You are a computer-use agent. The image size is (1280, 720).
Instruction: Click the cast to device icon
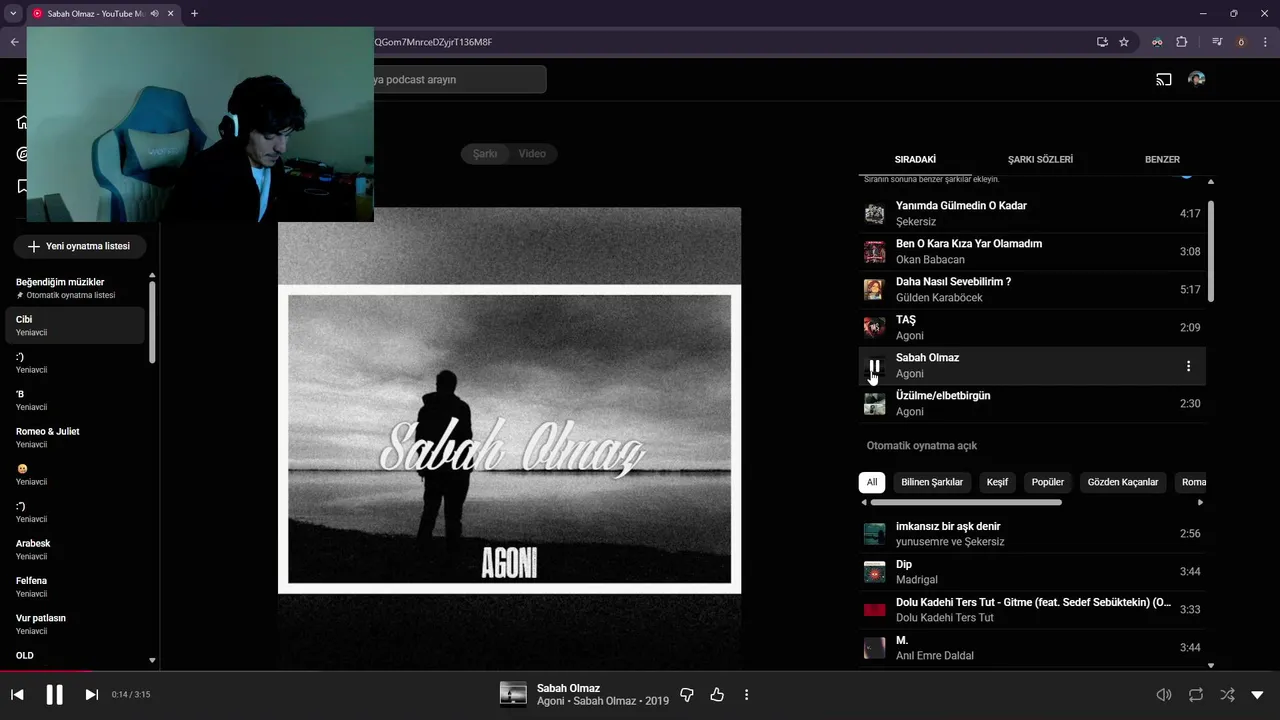coord(1164,79)
